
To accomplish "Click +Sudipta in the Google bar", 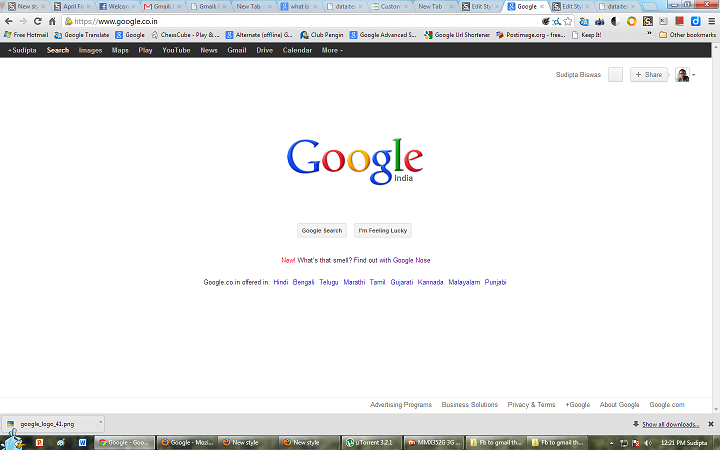I will (x=22, y=50).
